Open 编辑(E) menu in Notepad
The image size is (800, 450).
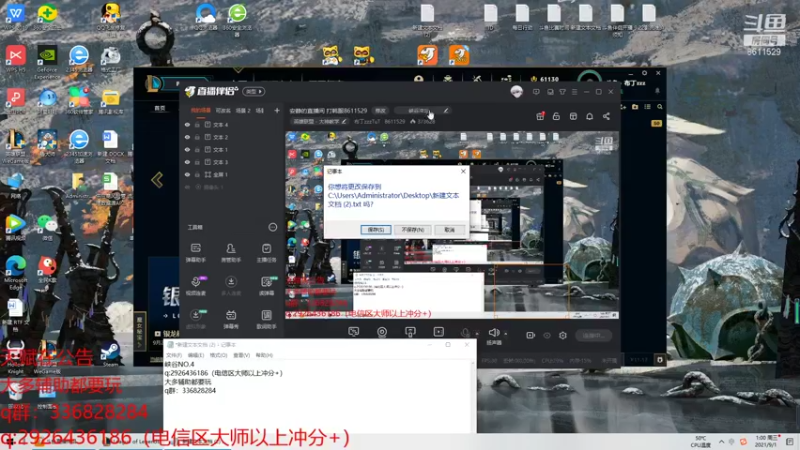point(196,355)
